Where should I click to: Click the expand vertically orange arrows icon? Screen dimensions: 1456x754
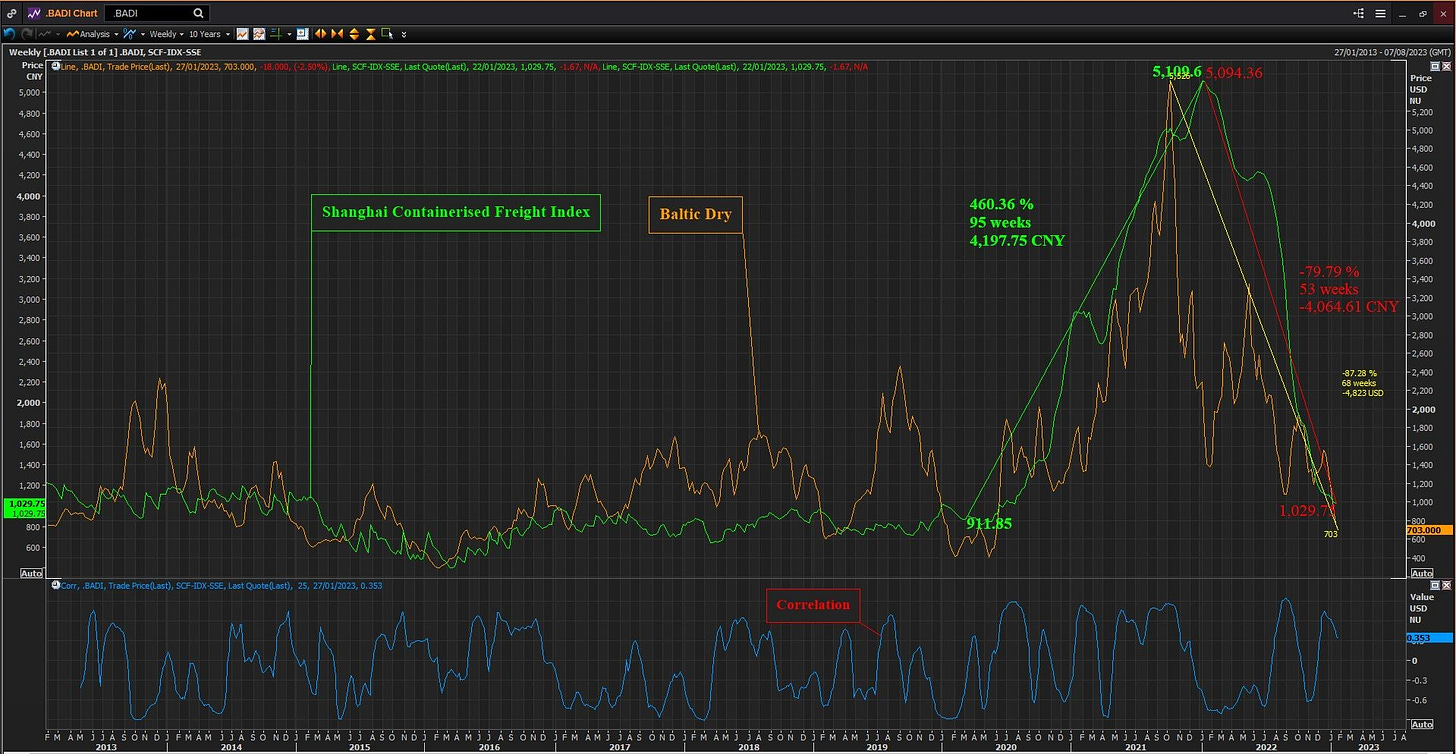pyautogui.click(x=354, y=34)
